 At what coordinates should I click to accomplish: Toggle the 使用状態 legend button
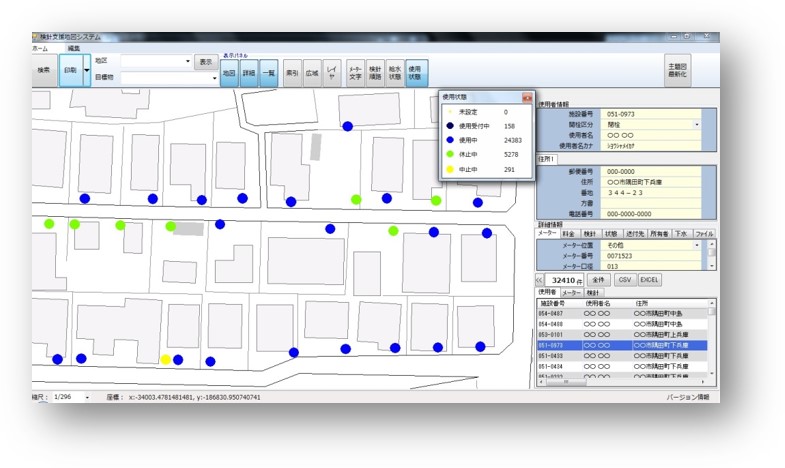415,73
